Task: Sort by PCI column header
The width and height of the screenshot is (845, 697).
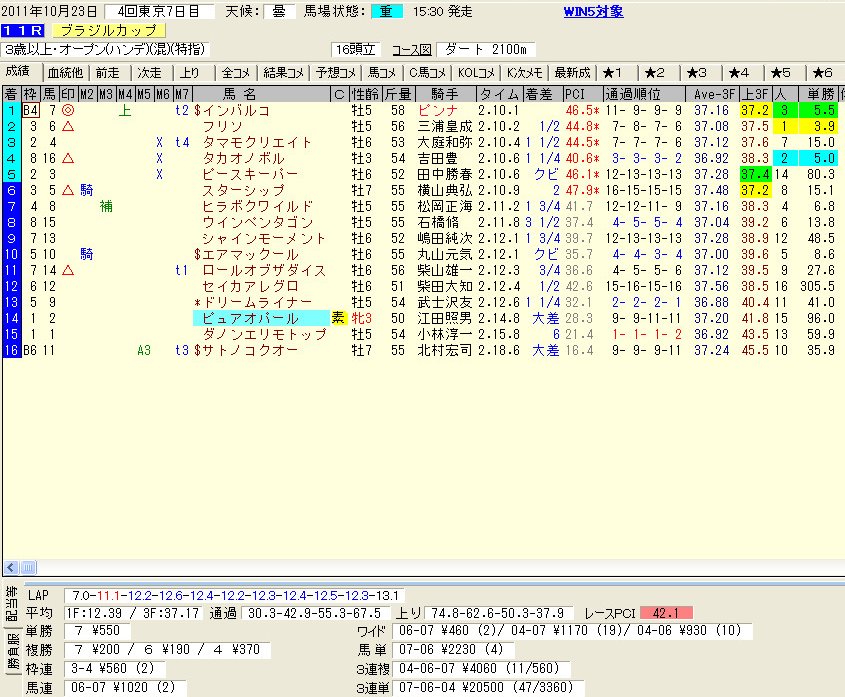Action: (582, 94)
